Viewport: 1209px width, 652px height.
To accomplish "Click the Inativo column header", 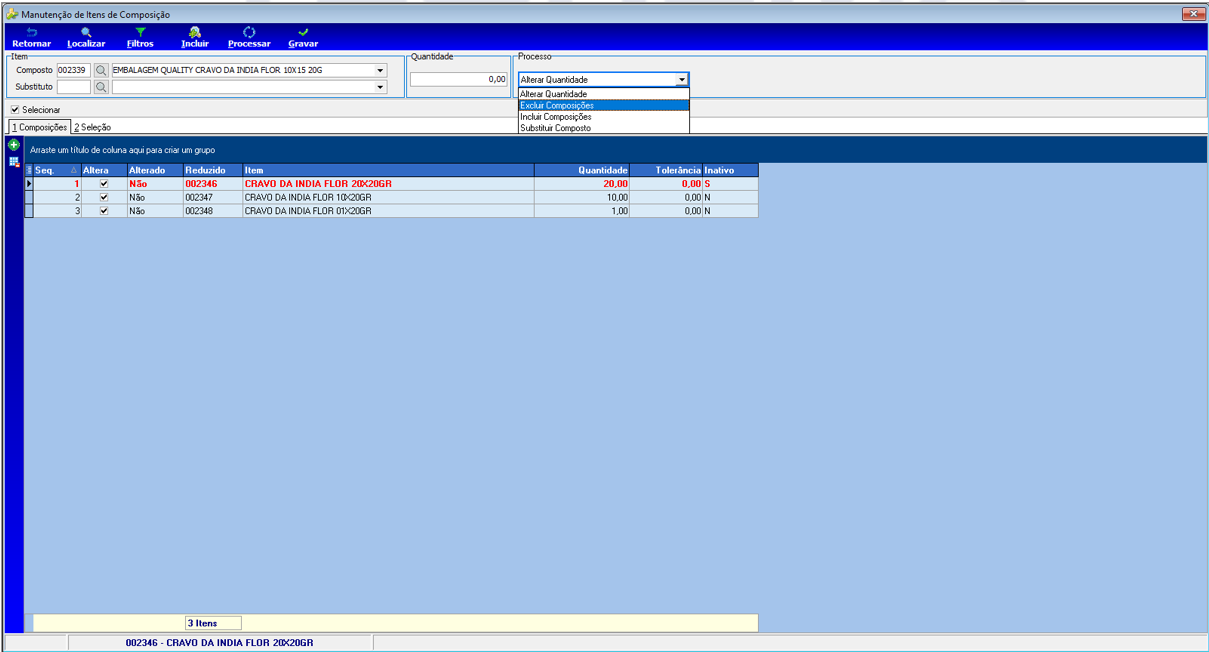I will point(730,170).
